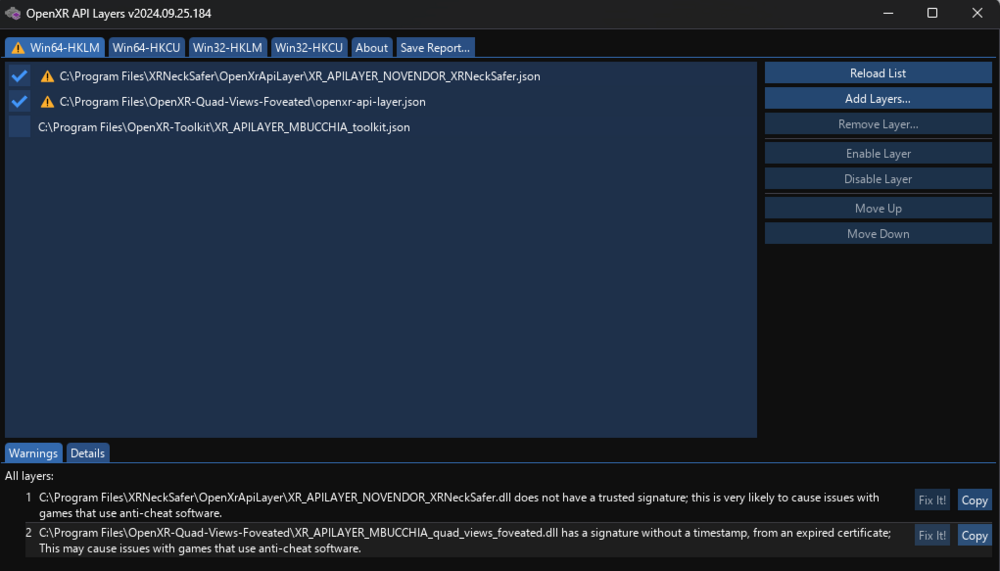Click the Add Layers... button
Screen dimensions: 1000x571
(x=878, y=98)
